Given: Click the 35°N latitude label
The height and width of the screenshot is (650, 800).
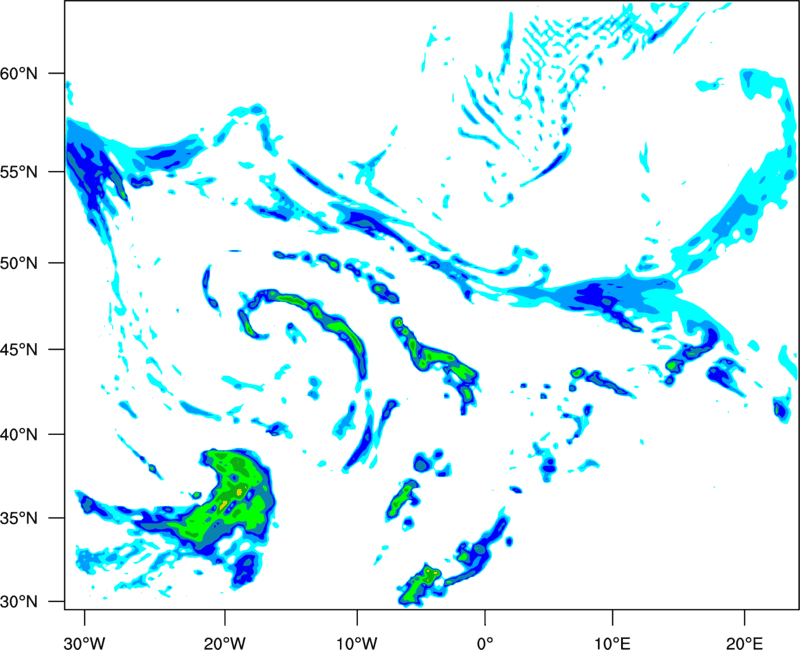Looking at the screenshot, I should coord(19,518).
